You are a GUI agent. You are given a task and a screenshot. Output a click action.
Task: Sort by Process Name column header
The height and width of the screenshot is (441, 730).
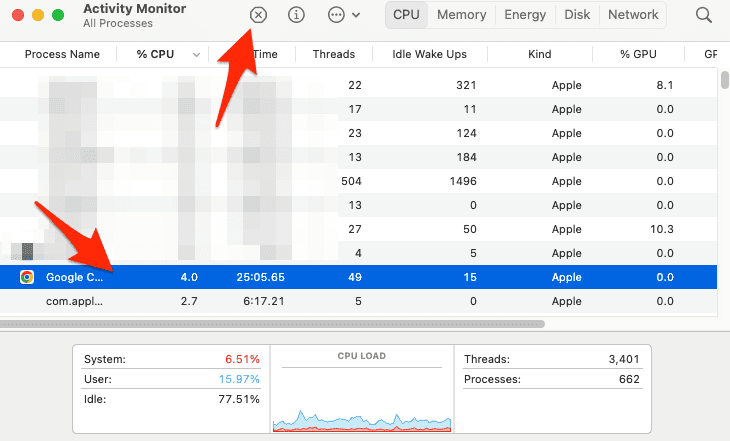coord(62,54)
